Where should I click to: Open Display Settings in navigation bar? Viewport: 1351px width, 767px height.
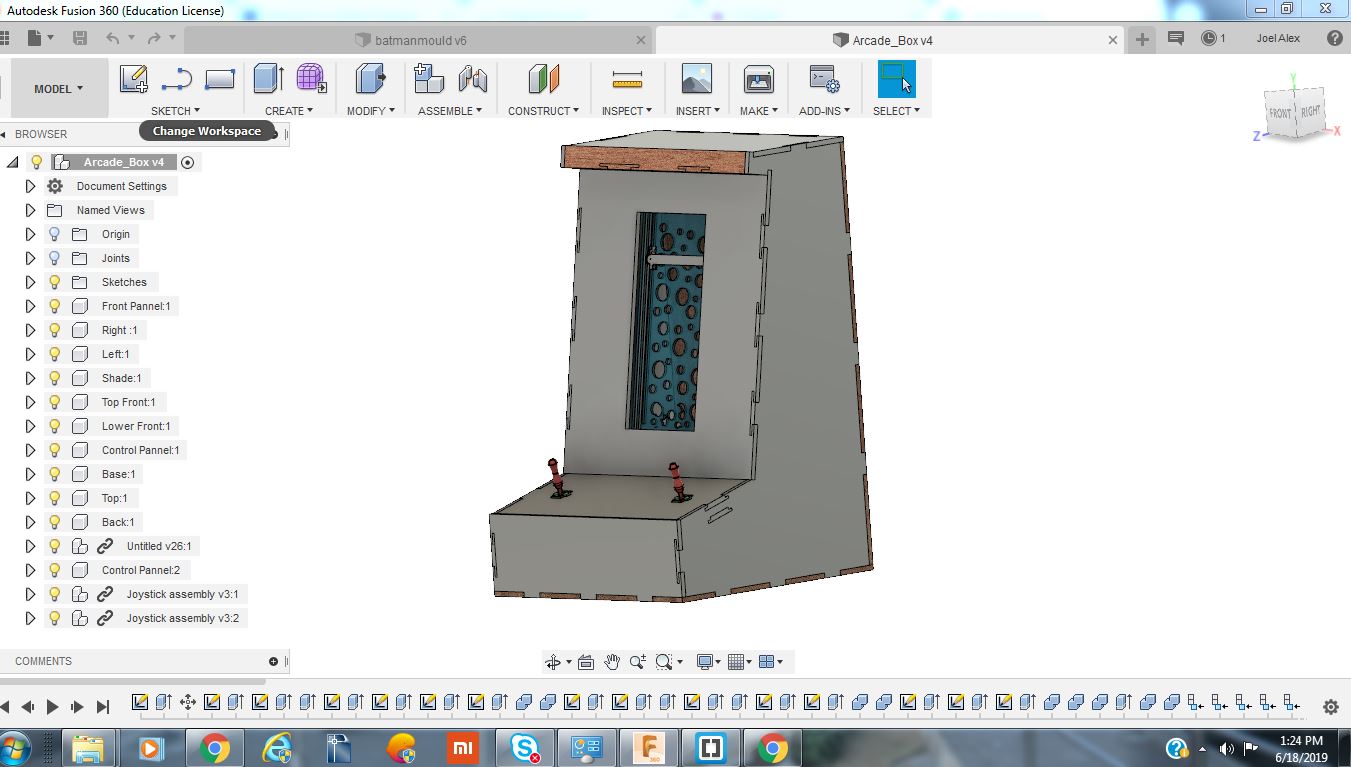pos(706,662)
